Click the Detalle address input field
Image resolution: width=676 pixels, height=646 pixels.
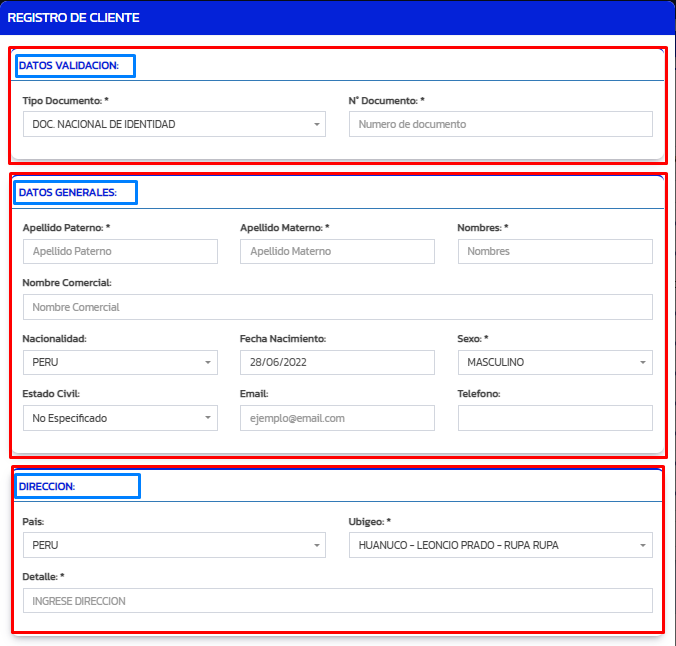coord(337,600)
